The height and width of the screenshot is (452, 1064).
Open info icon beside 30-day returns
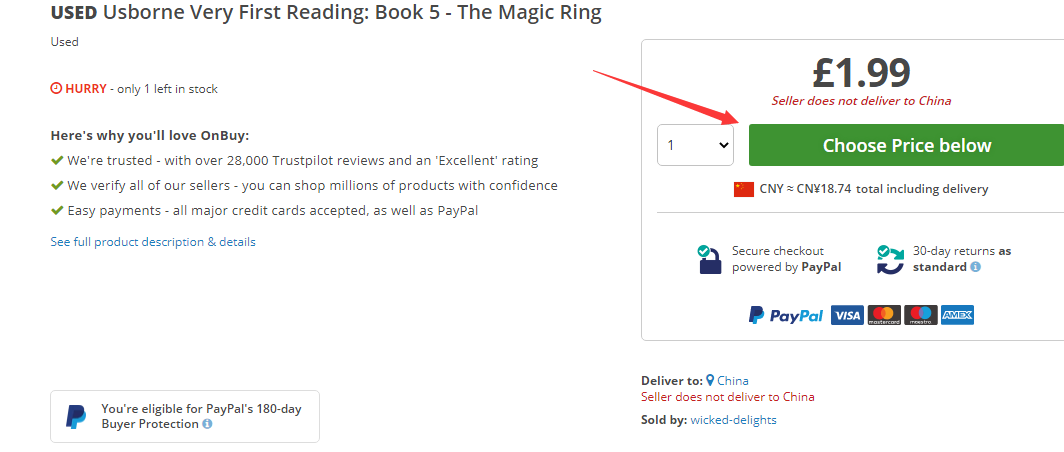pos(975,267)
